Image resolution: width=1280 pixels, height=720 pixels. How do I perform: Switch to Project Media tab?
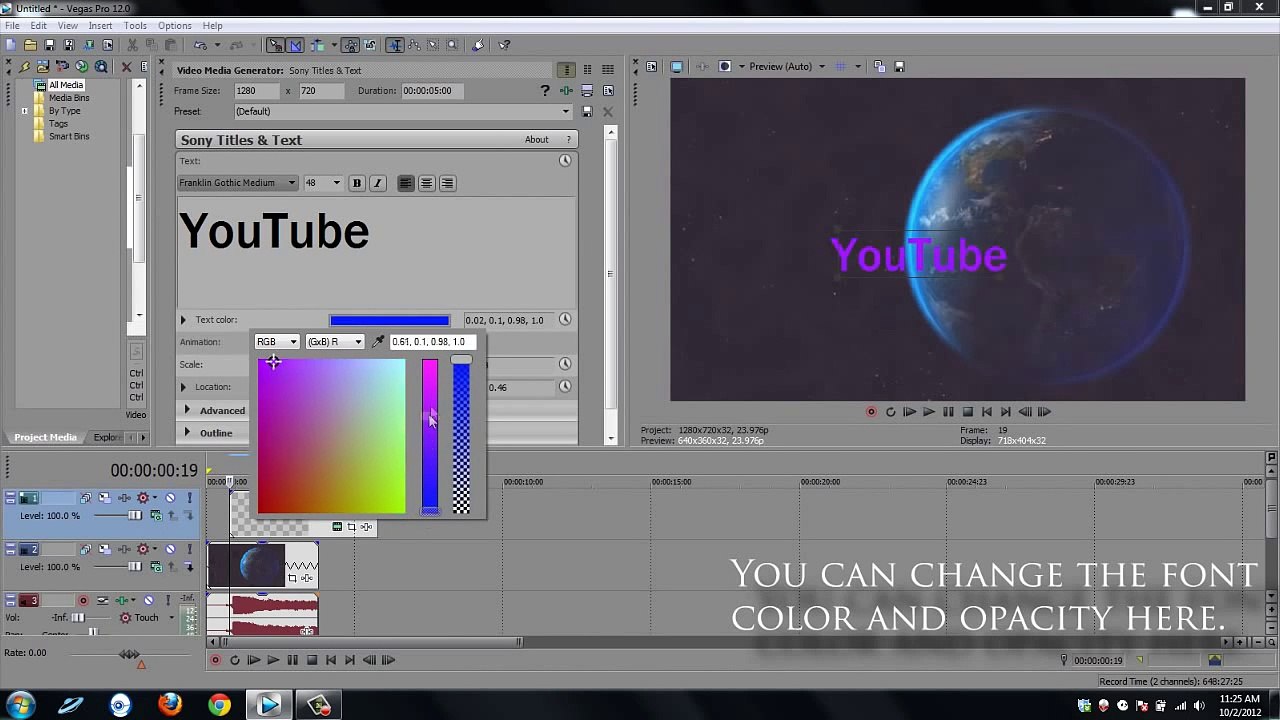(45, 437)
